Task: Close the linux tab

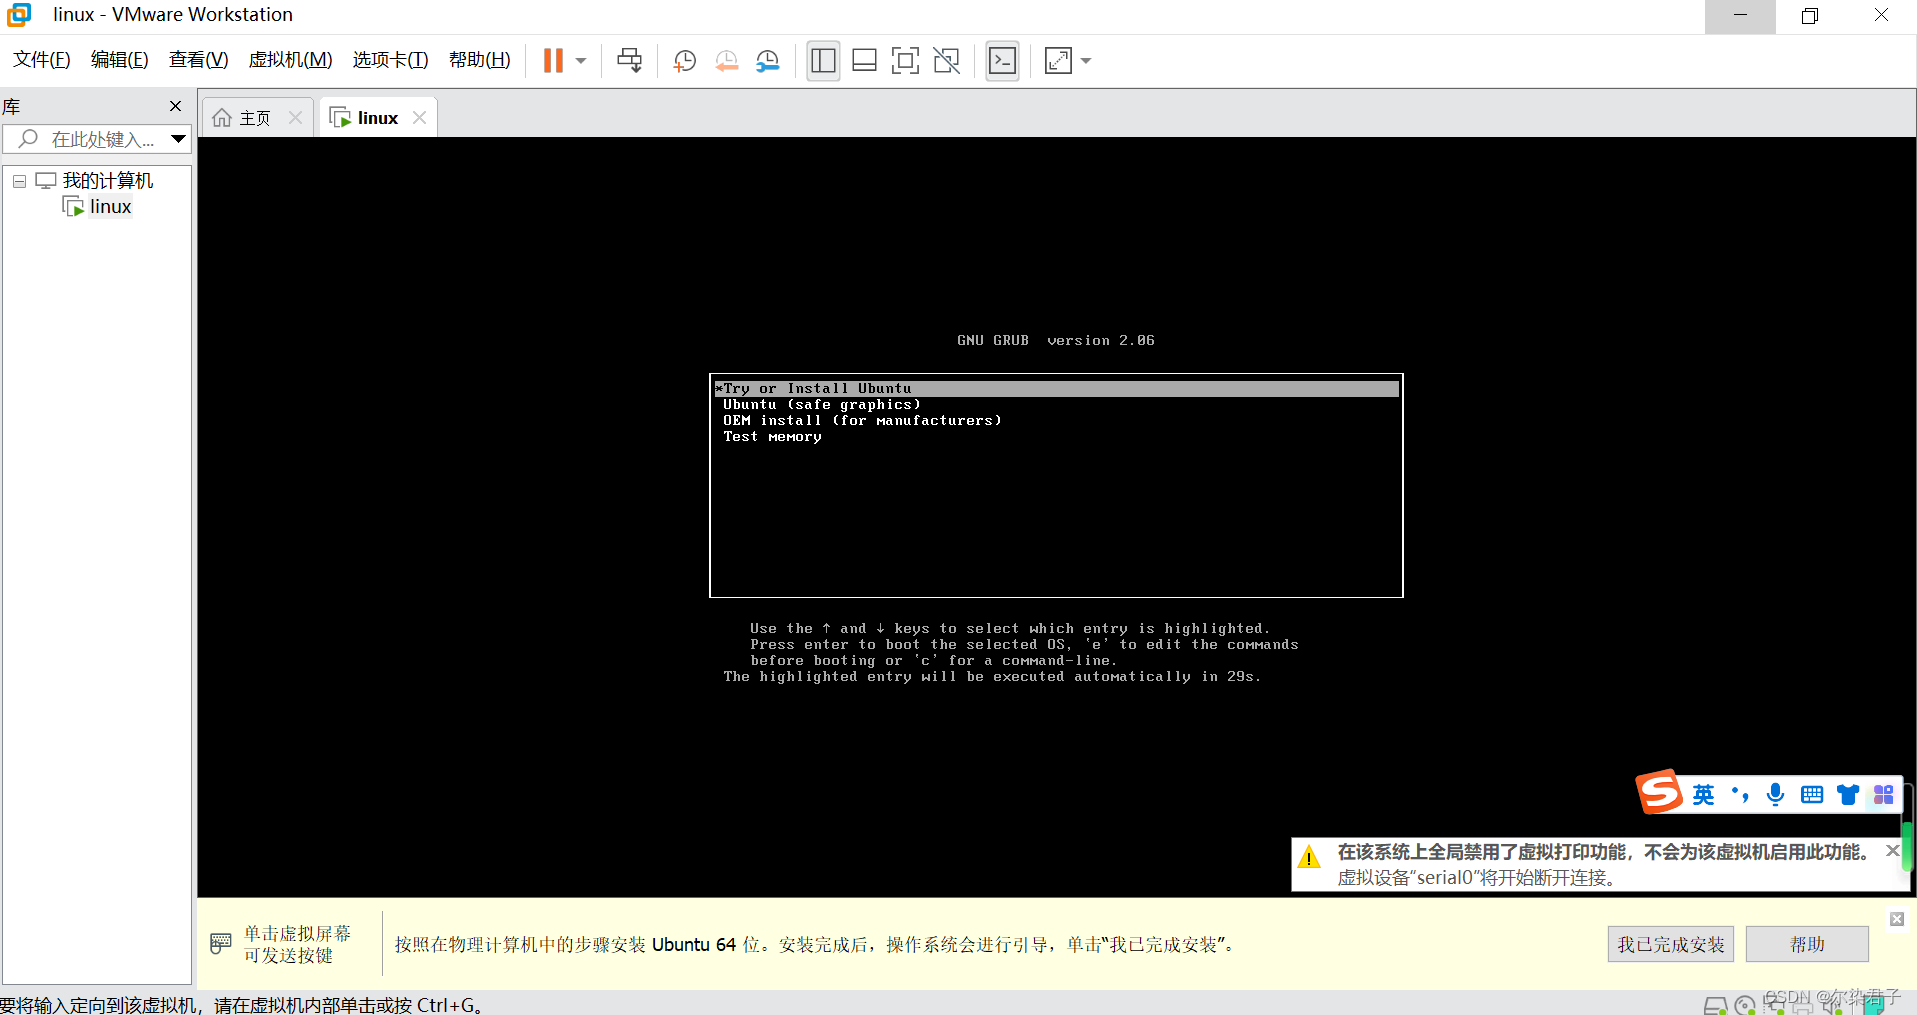Action: click(419, 118)
